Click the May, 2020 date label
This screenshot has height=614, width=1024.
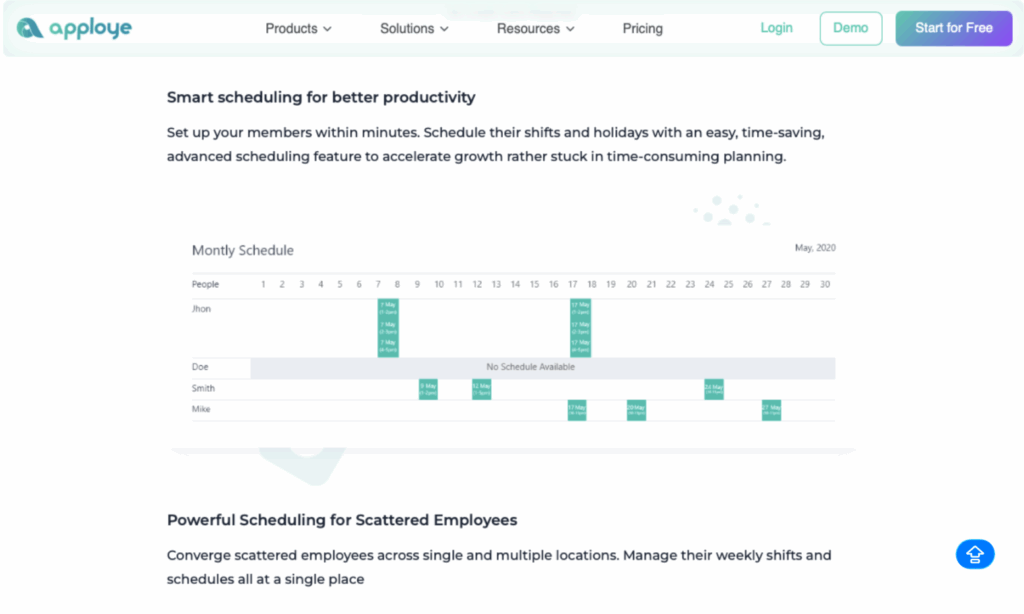click(815, 248)
